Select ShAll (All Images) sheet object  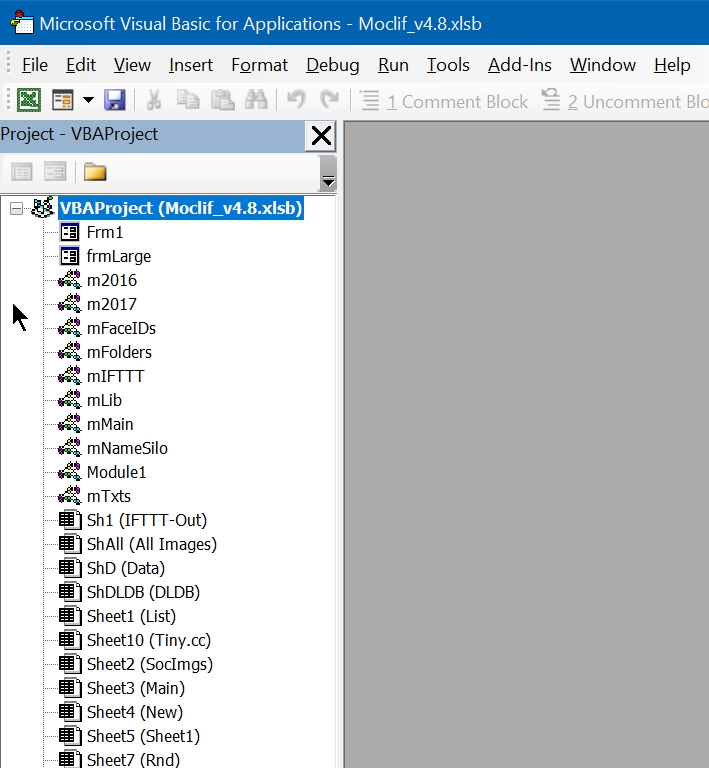[151, 544]
